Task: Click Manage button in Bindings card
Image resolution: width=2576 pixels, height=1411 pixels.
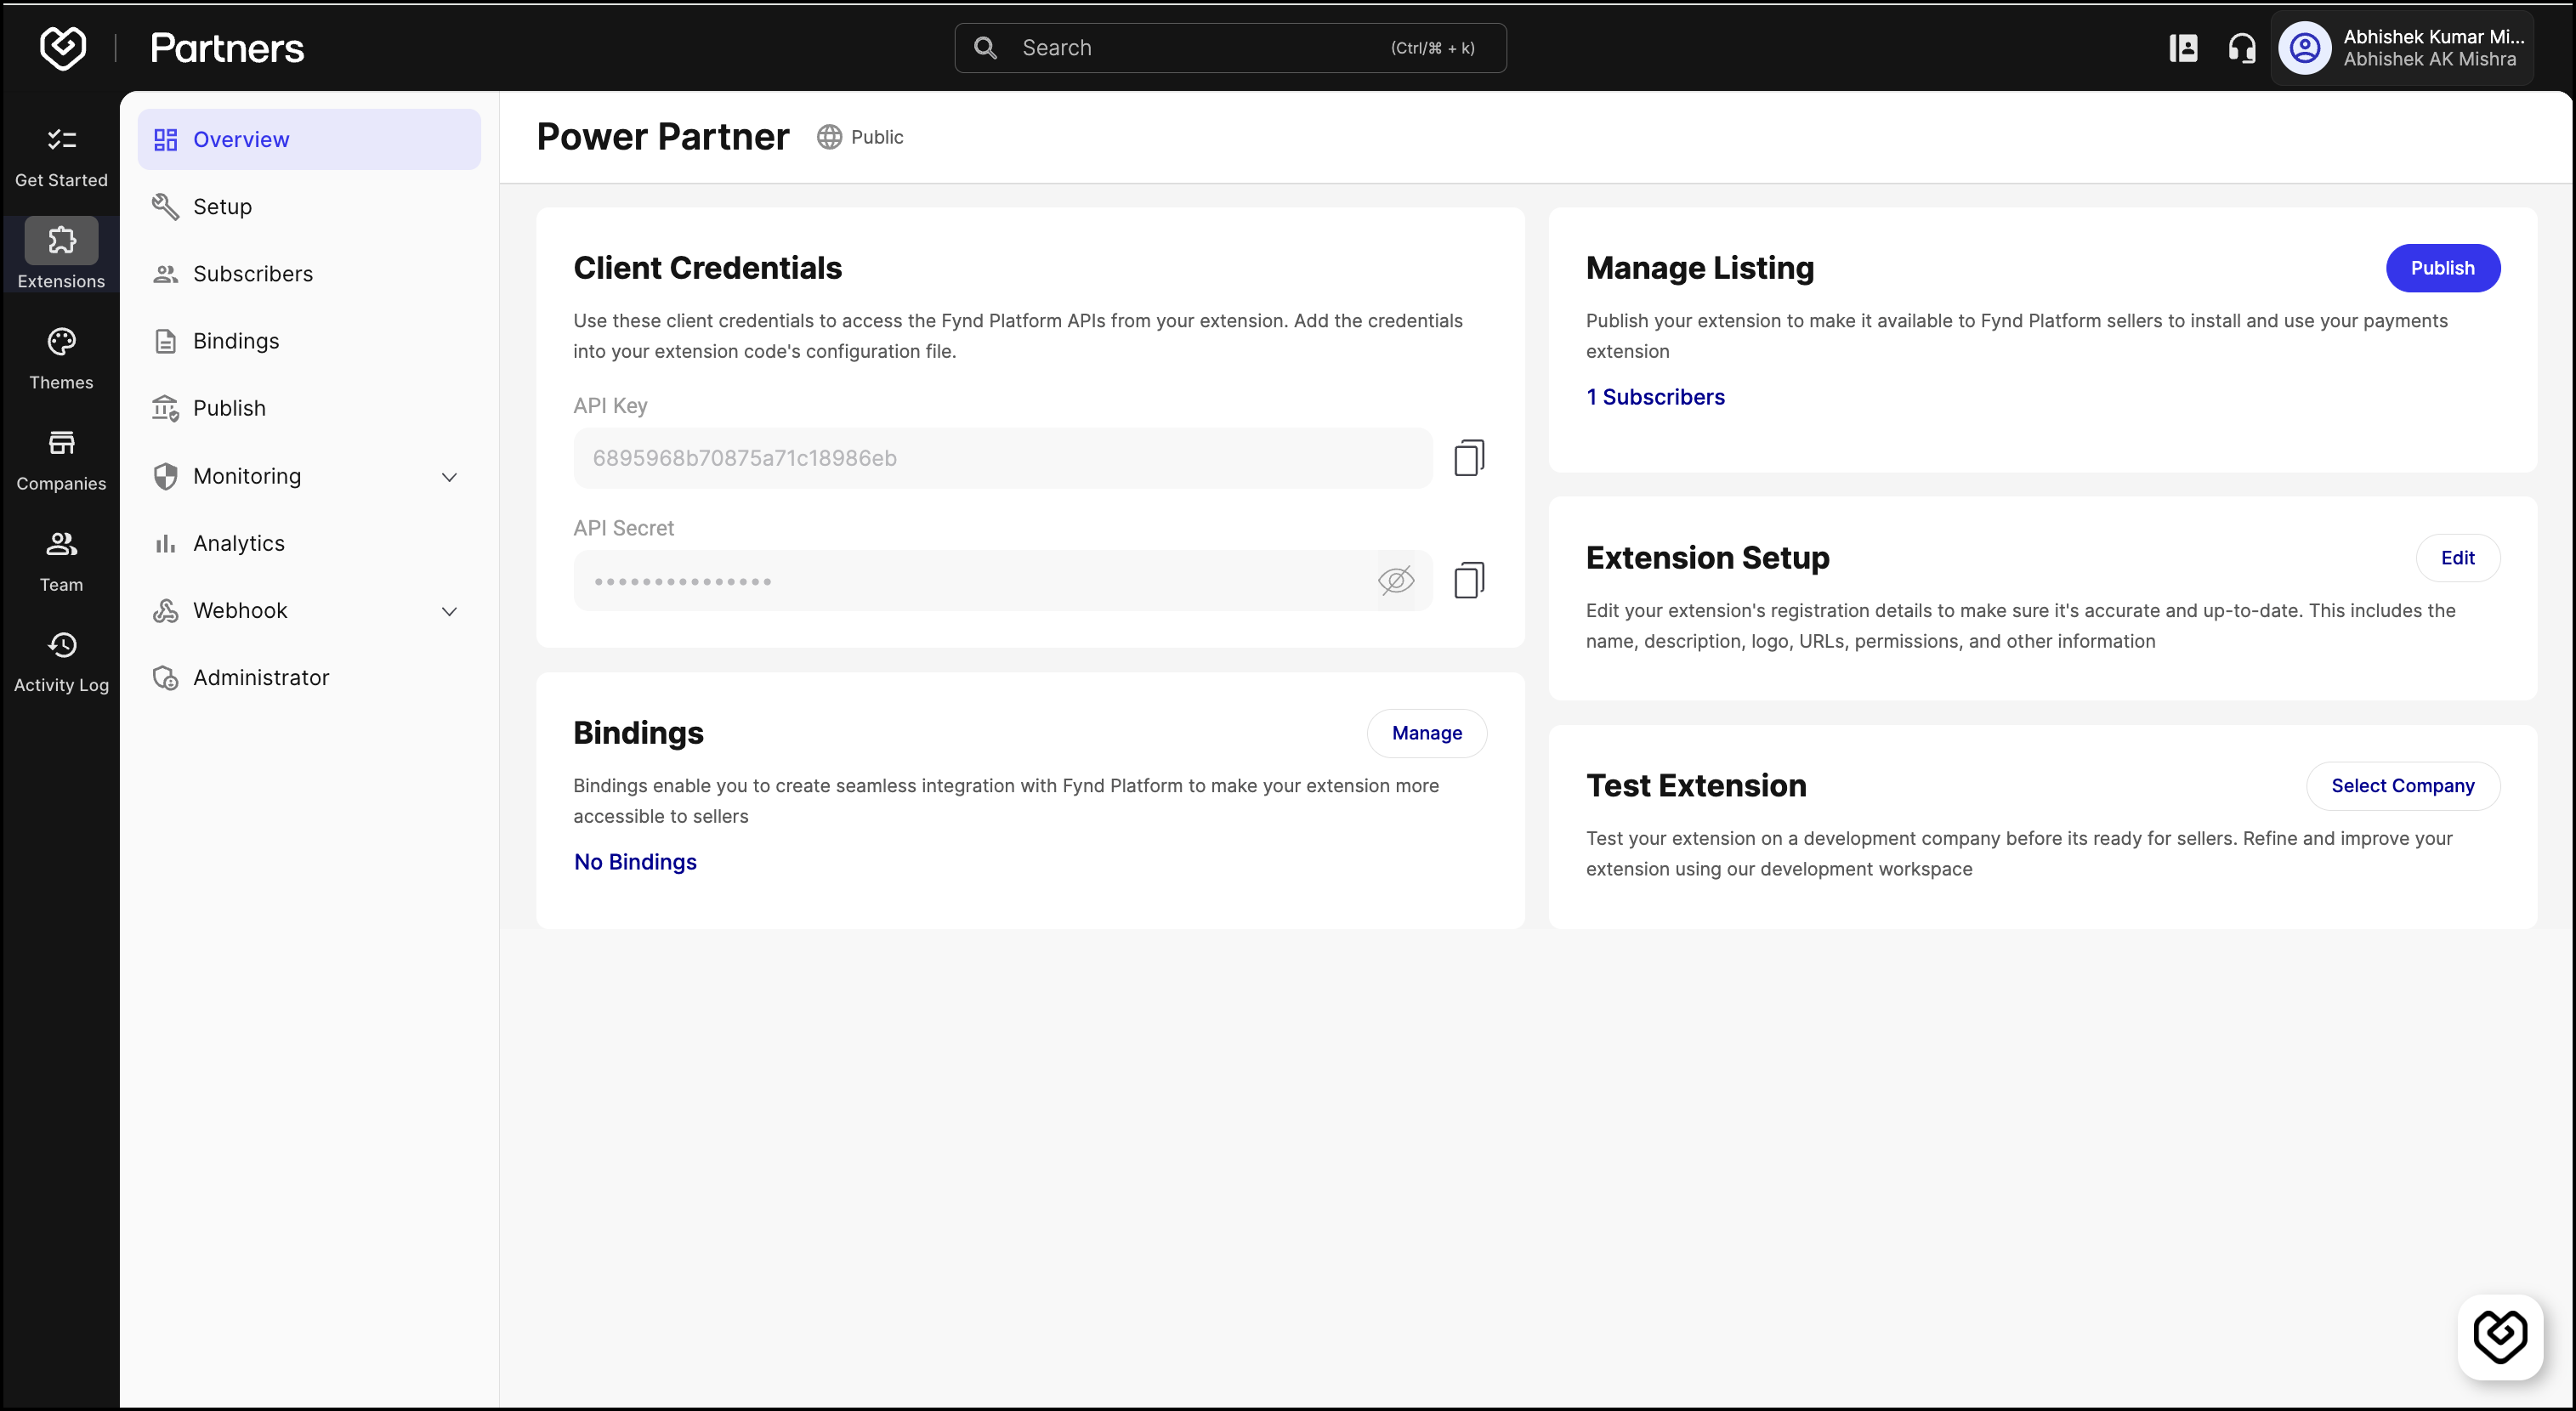Action: point(1426,733)
